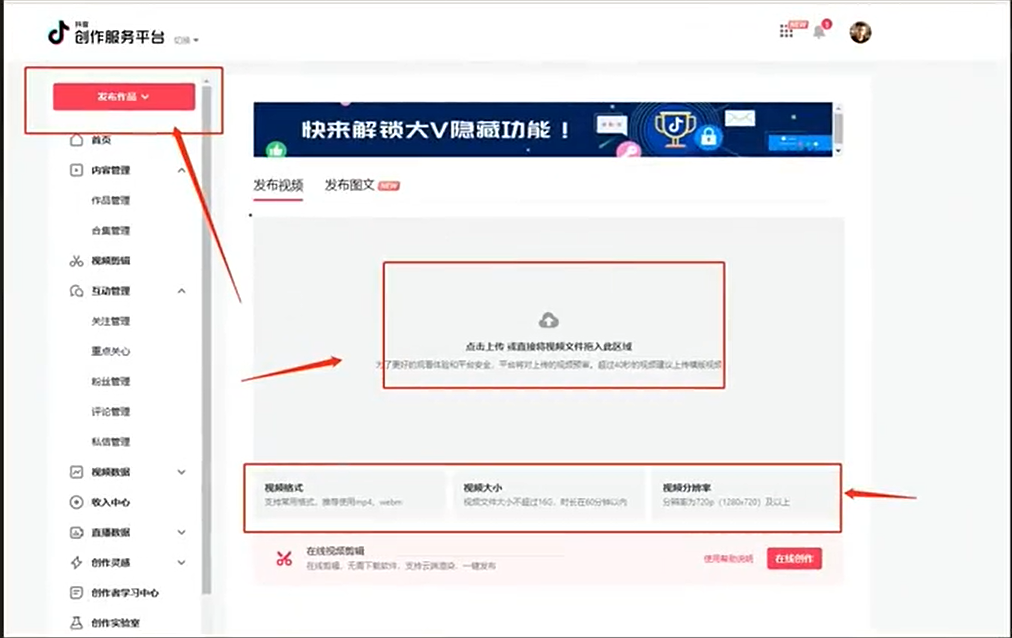Viewport: 1012px width, 638px height.
Task: Open 作品管理 in the sidebar
Action: 110,201
